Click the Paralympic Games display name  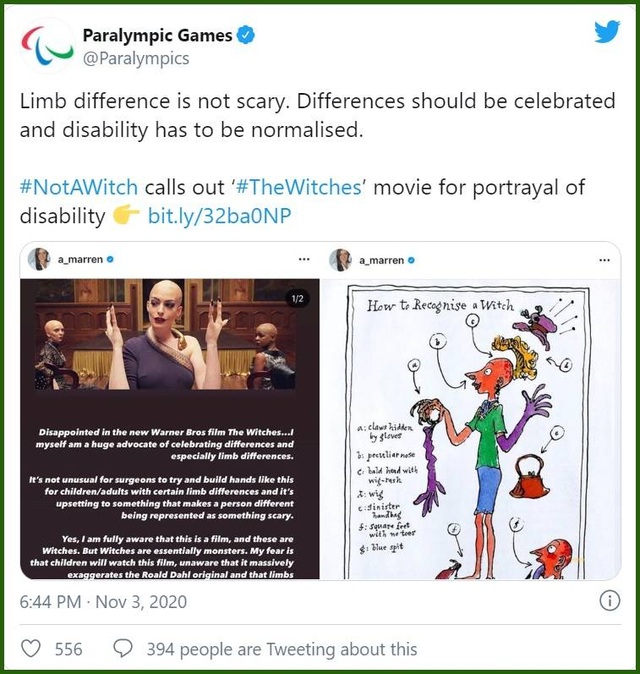click(157, 35)
